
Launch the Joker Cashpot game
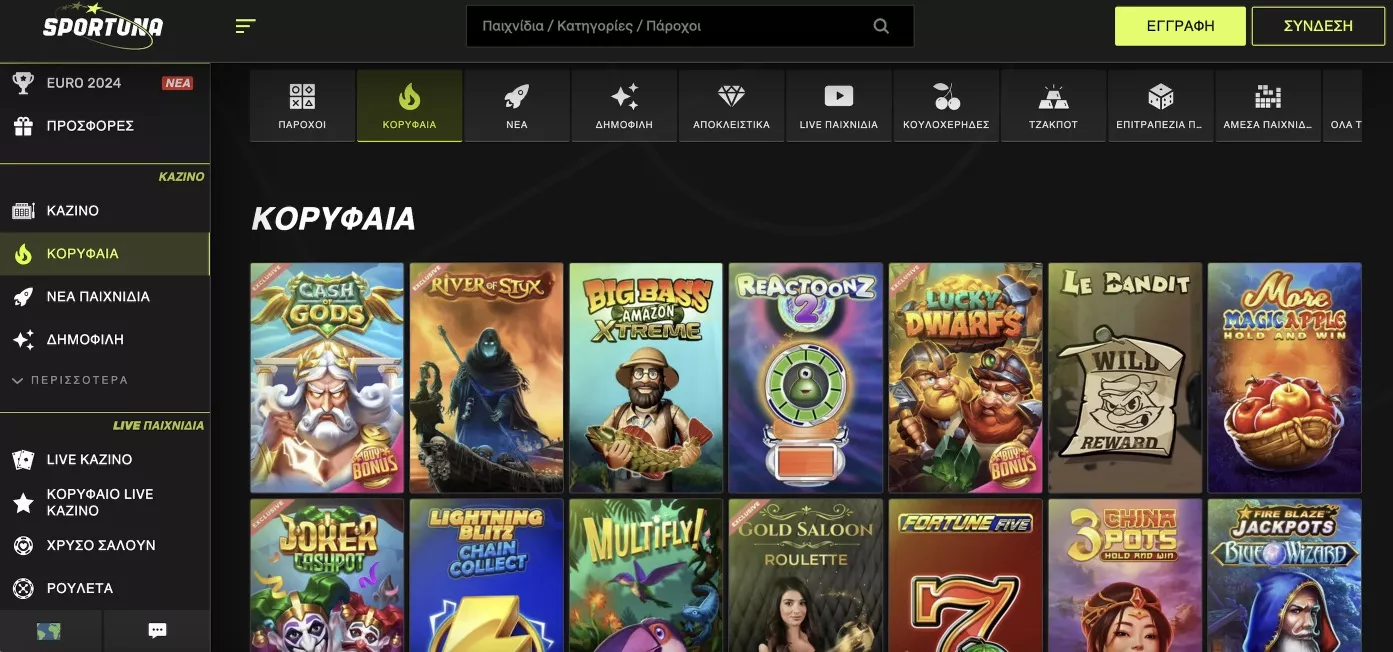tap(327, 576)
